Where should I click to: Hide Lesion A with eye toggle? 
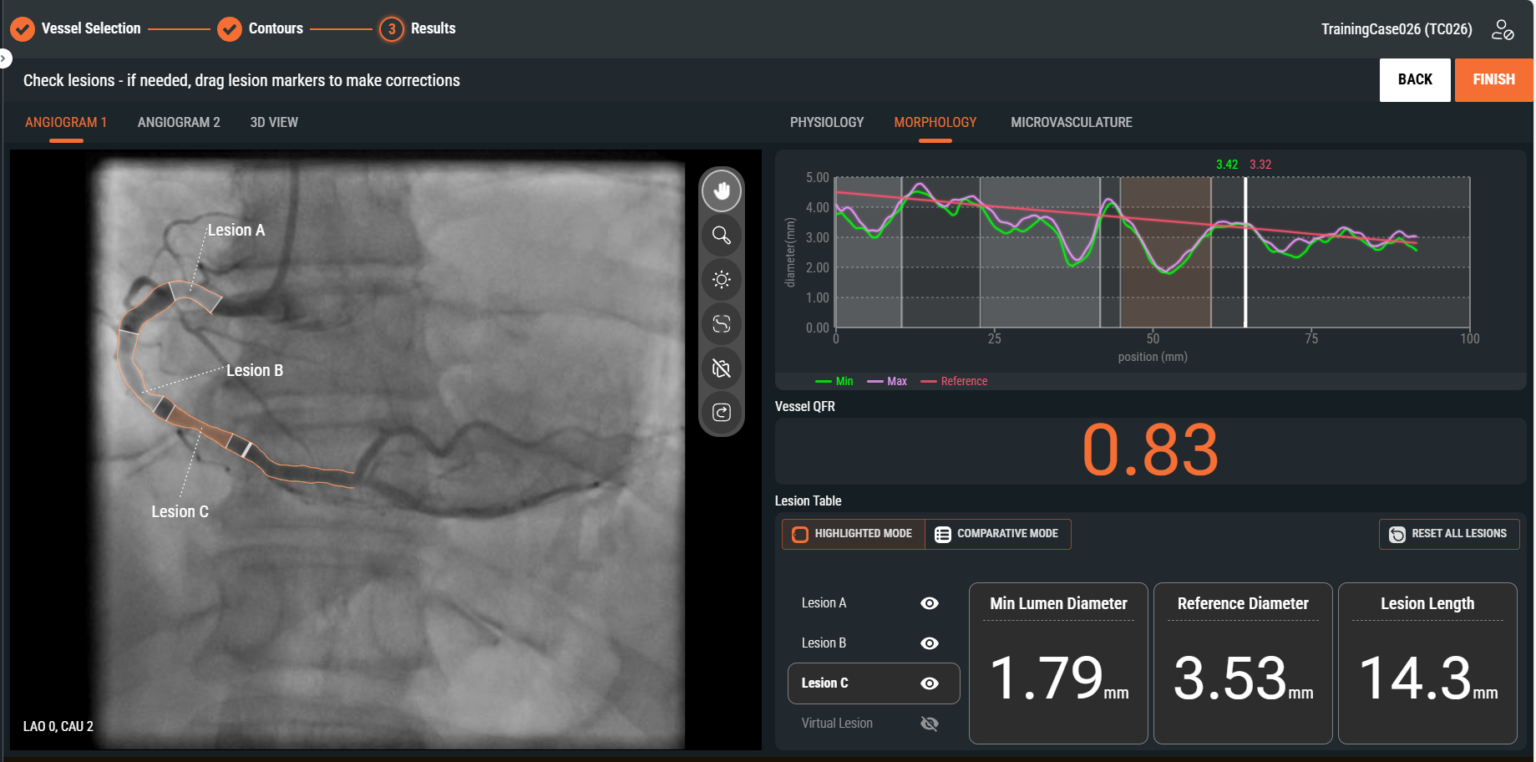[x=929, y=603]
